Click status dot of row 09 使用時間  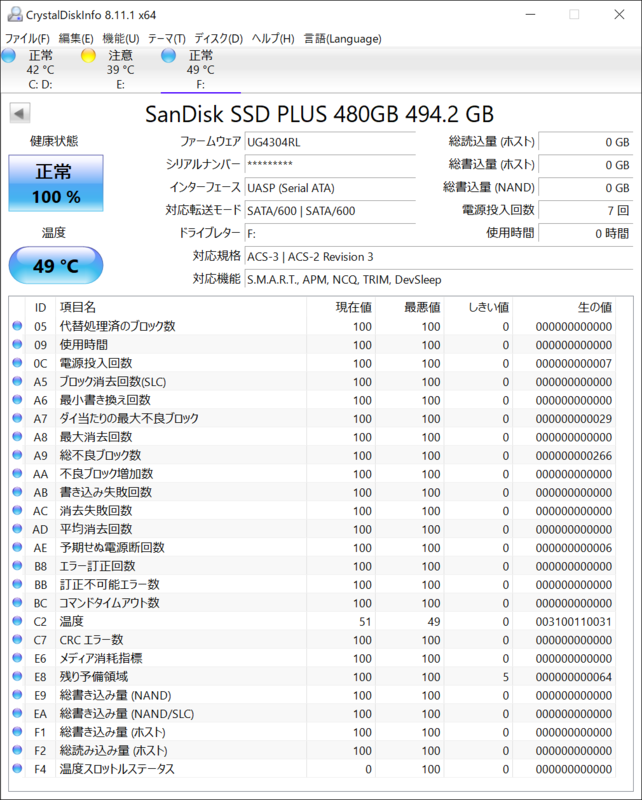[x=17, y=344]
